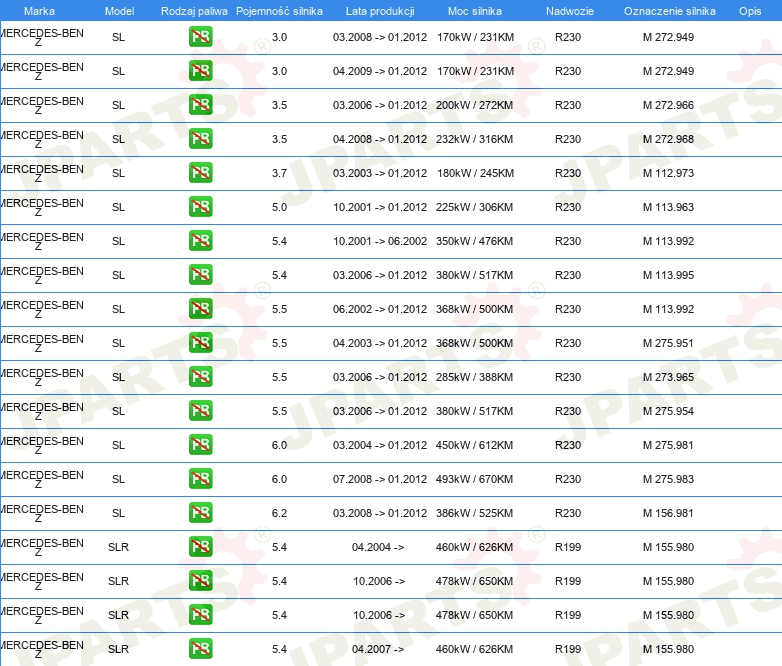
Task: Select engine code M 275.951
Action: 668,343
